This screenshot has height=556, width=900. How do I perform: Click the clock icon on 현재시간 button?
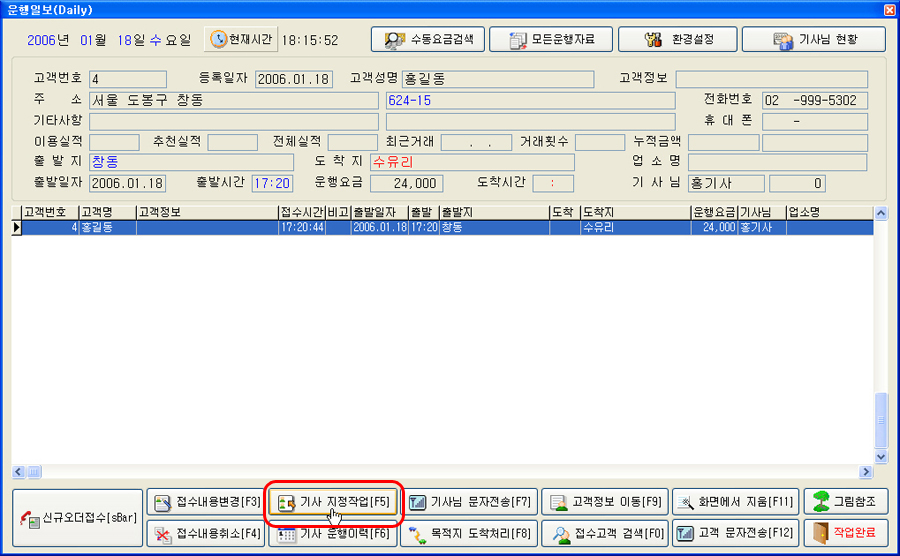pyautogui.click(x=218, y=39)
